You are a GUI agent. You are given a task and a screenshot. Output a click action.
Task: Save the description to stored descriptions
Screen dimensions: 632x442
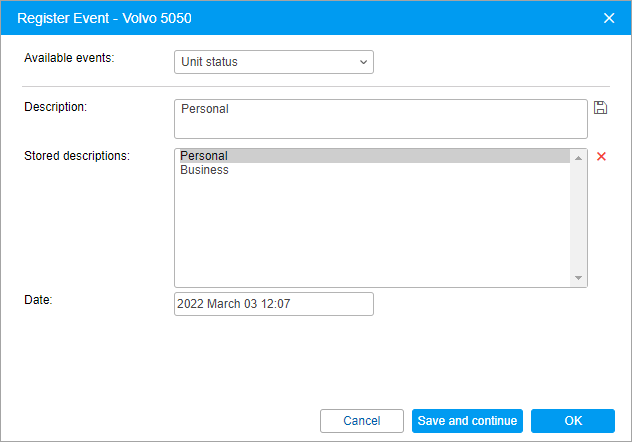click(x=601, y=108)
